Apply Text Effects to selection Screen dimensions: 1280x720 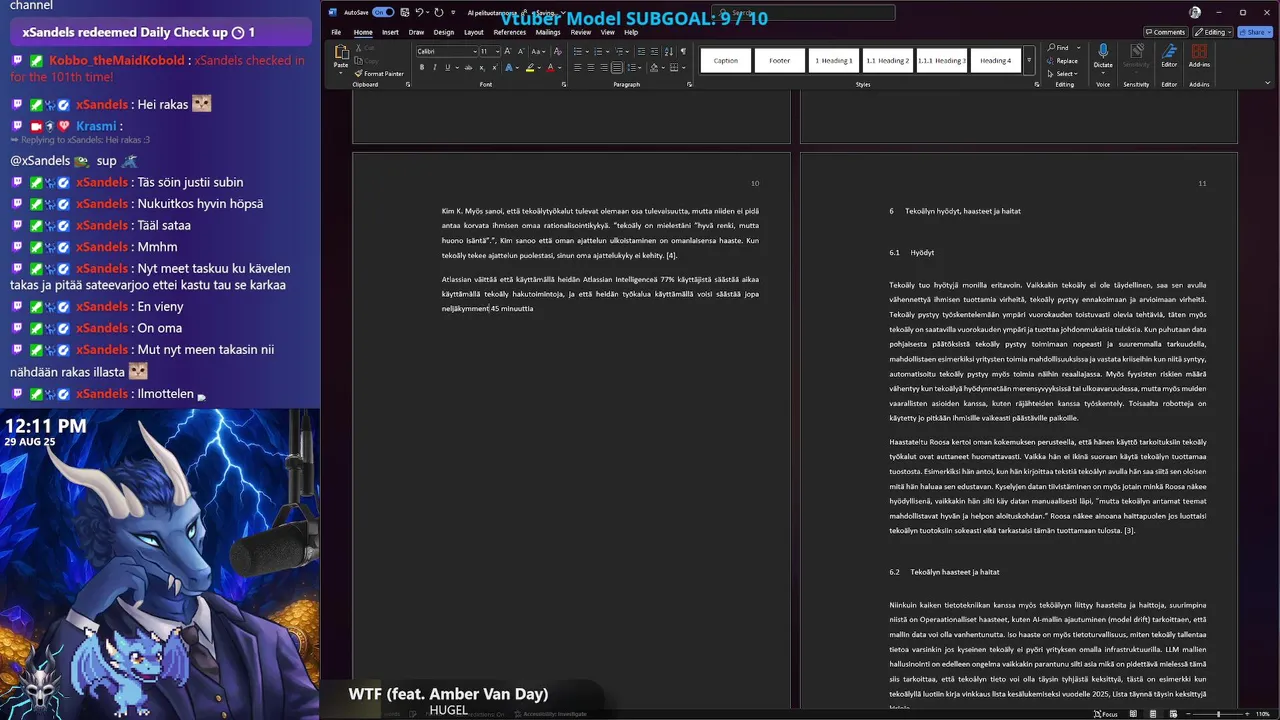tap(509, 67)
